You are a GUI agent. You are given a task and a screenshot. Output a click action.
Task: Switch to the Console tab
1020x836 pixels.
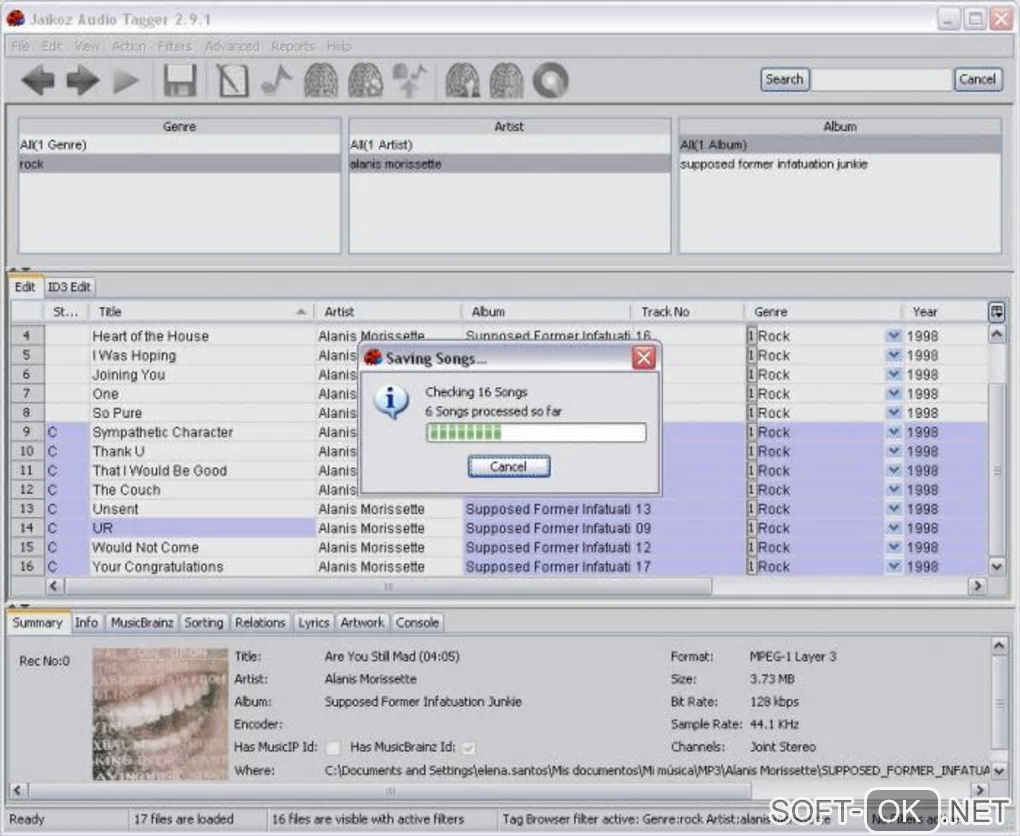tap(417, 623)
